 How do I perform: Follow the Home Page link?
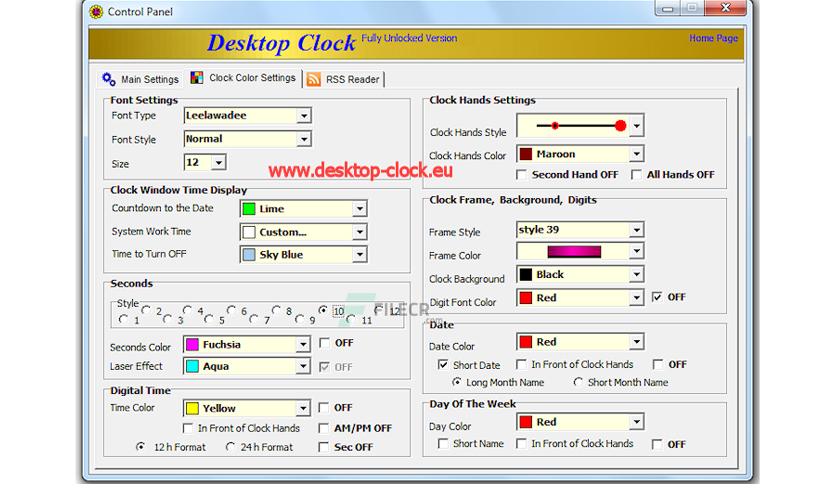(713, 38)
